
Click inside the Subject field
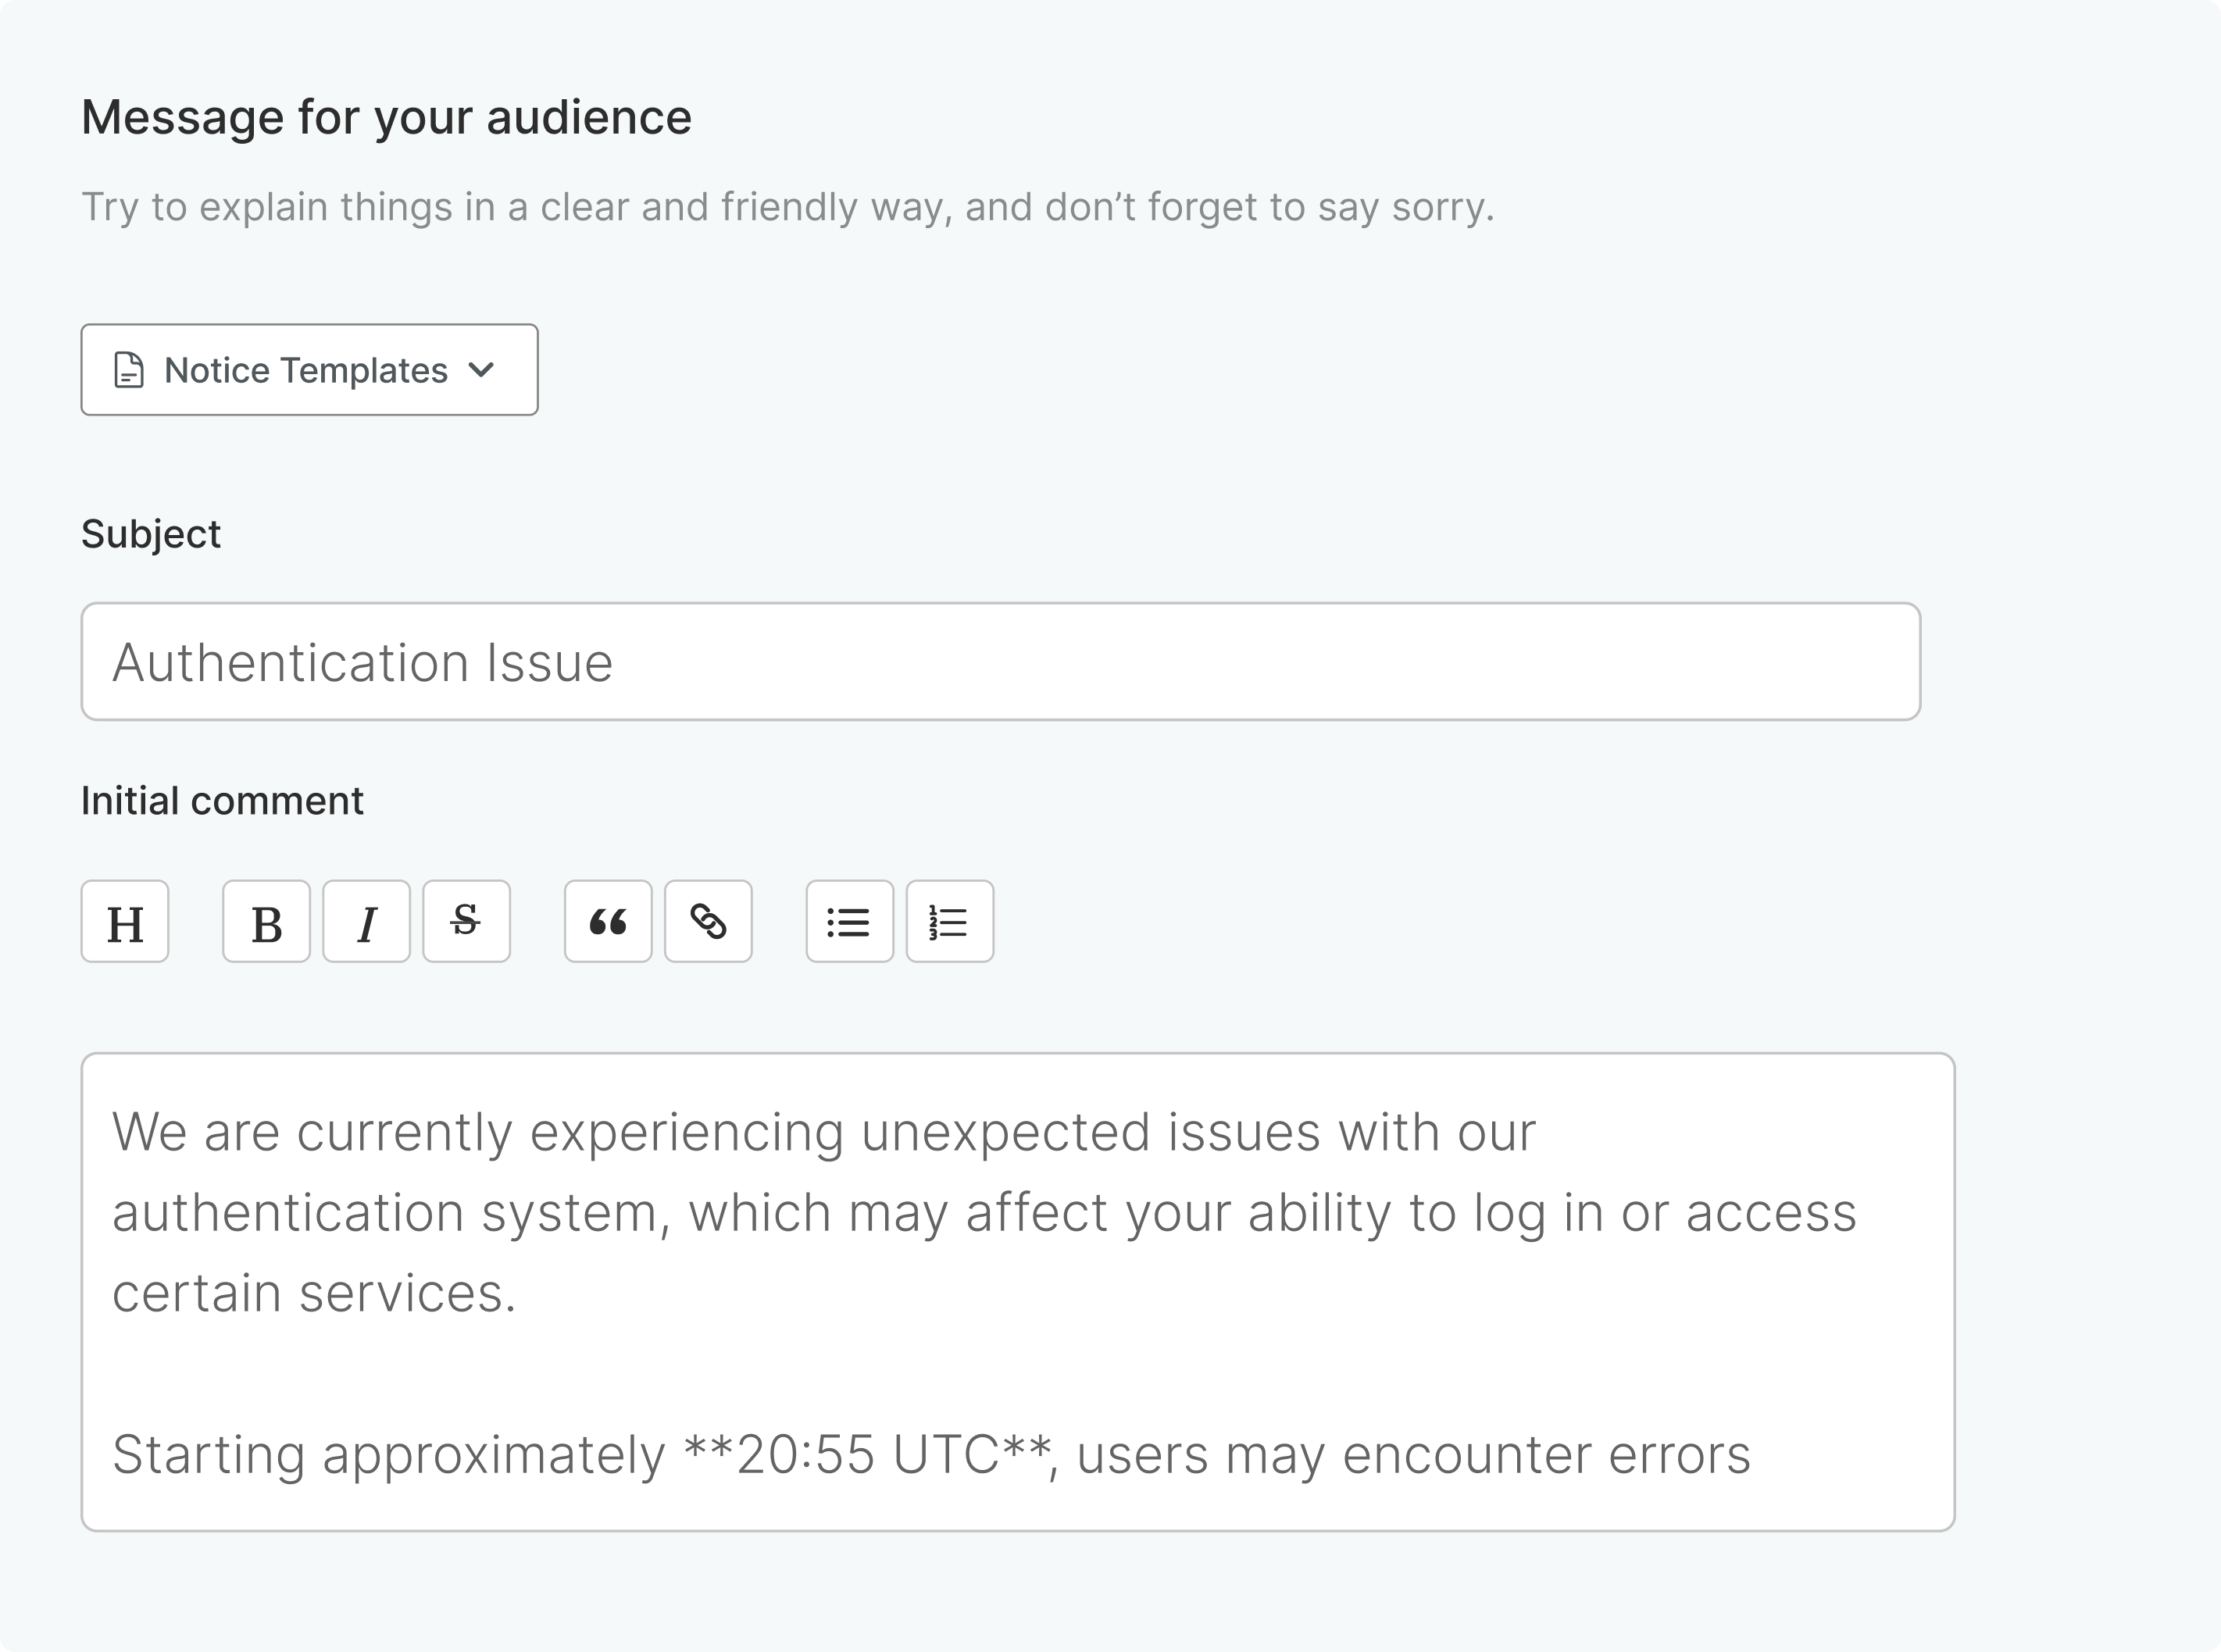click(1000, 661)
